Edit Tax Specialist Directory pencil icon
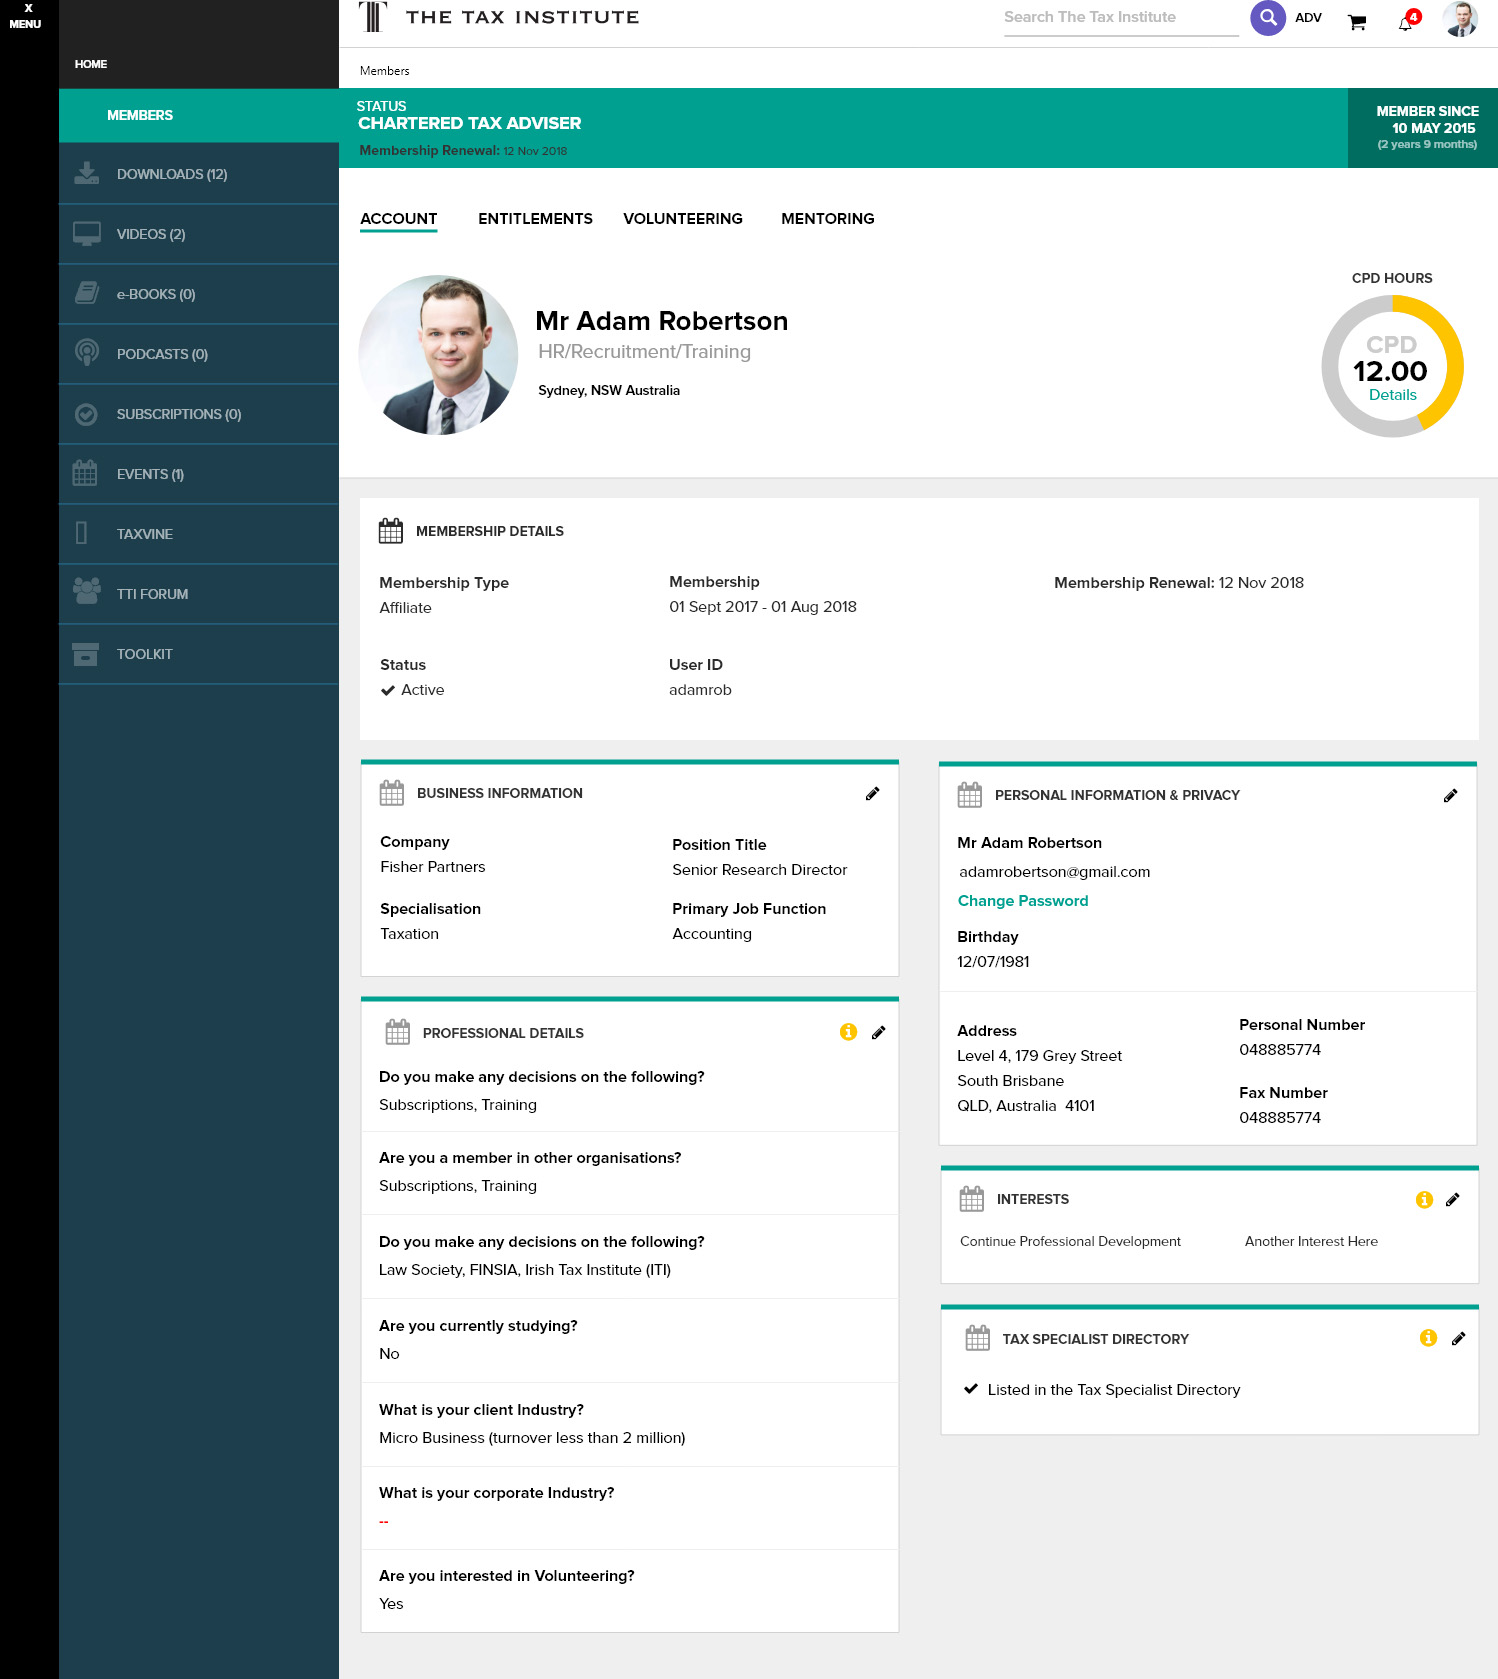The height and width of the screenshot is (1679, 1498). point(1458,1339)
